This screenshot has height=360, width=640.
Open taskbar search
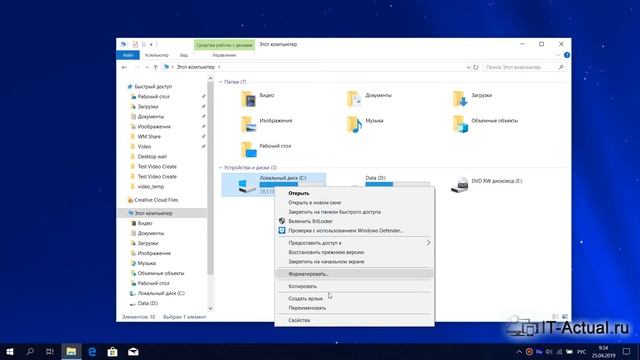click(30, 351)
